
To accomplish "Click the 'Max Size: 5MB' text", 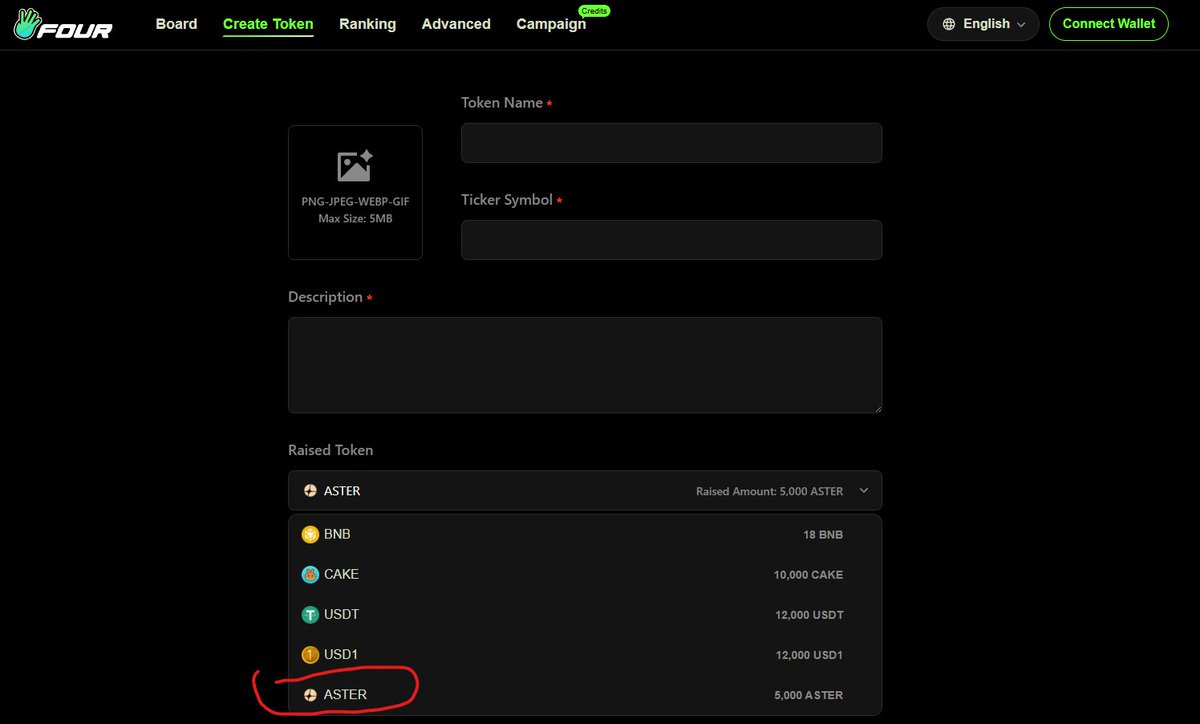I will [x=355, y=218].
